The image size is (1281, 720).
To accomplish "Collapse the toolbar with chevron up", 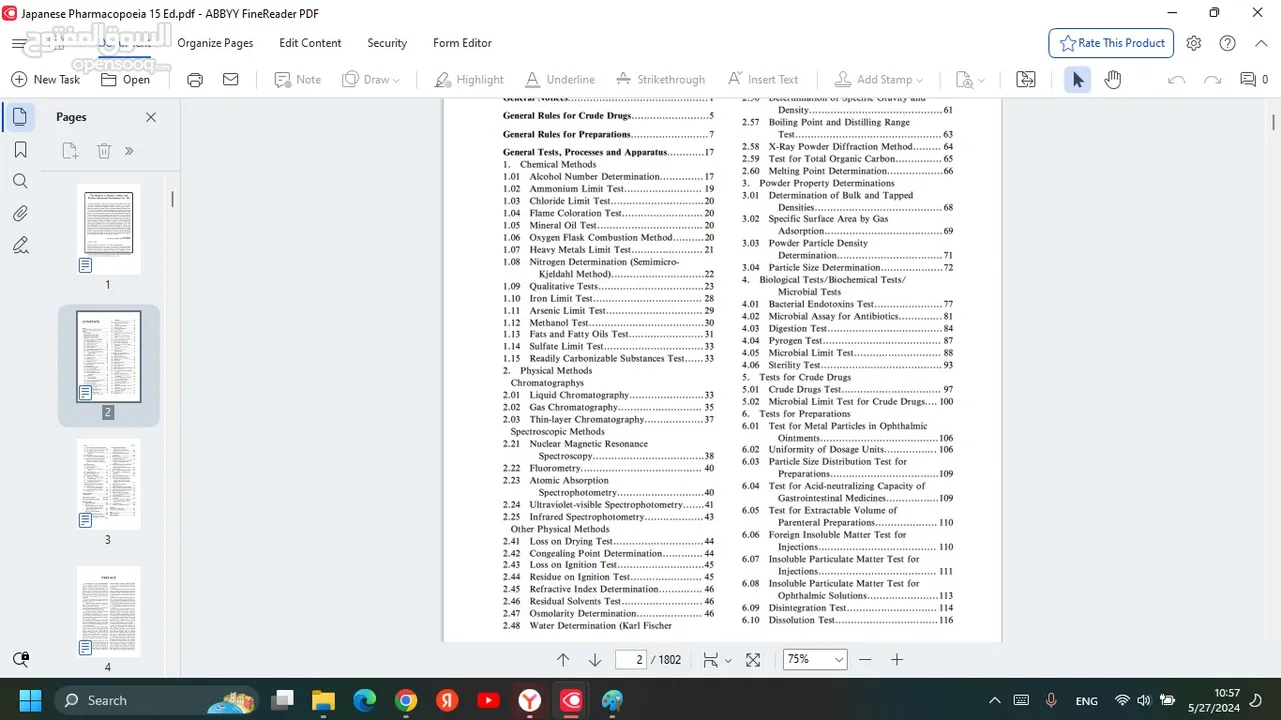I will coord(1259,43).
